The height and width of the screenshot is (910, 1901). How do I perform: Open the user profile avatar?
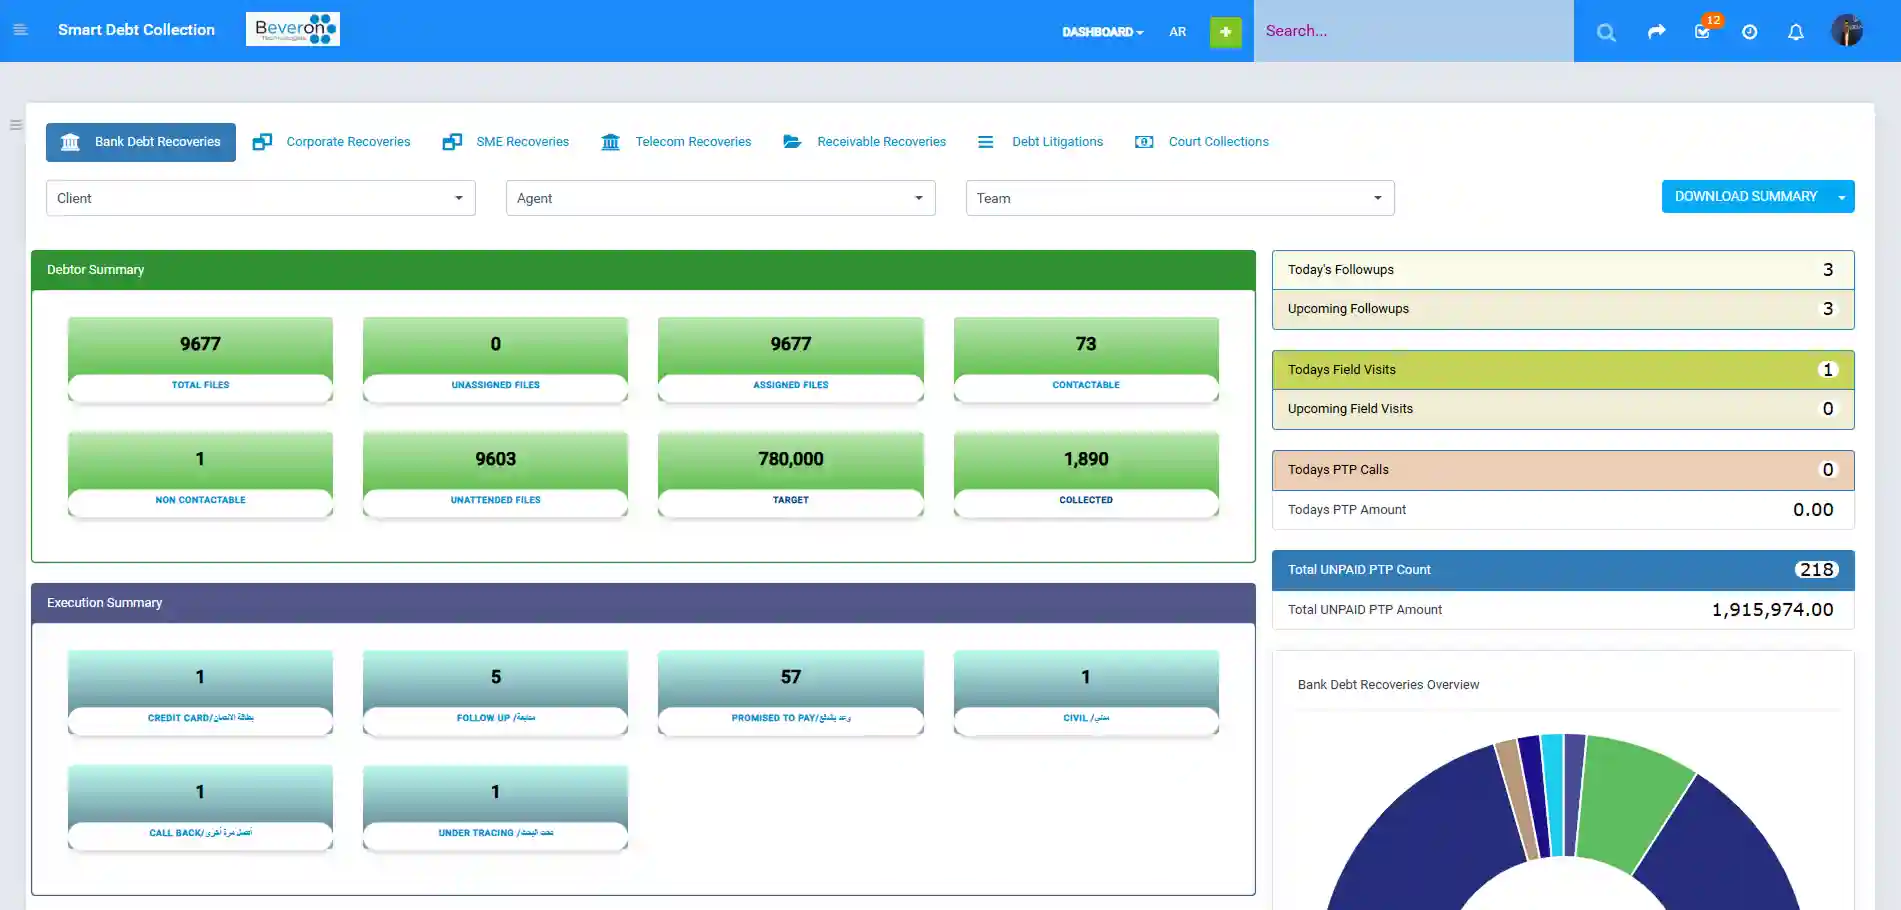click(1847, 30)
